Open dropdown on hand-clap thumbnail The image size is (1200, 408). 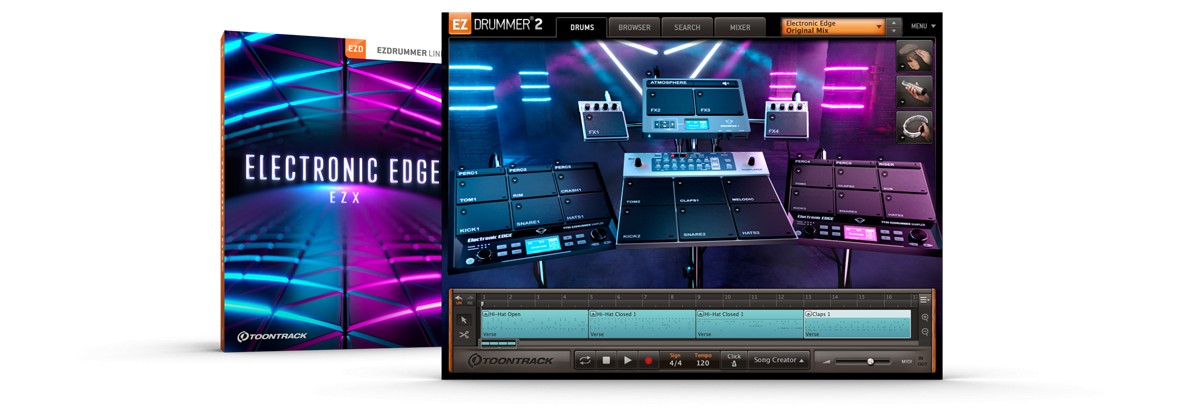[902, 66]
